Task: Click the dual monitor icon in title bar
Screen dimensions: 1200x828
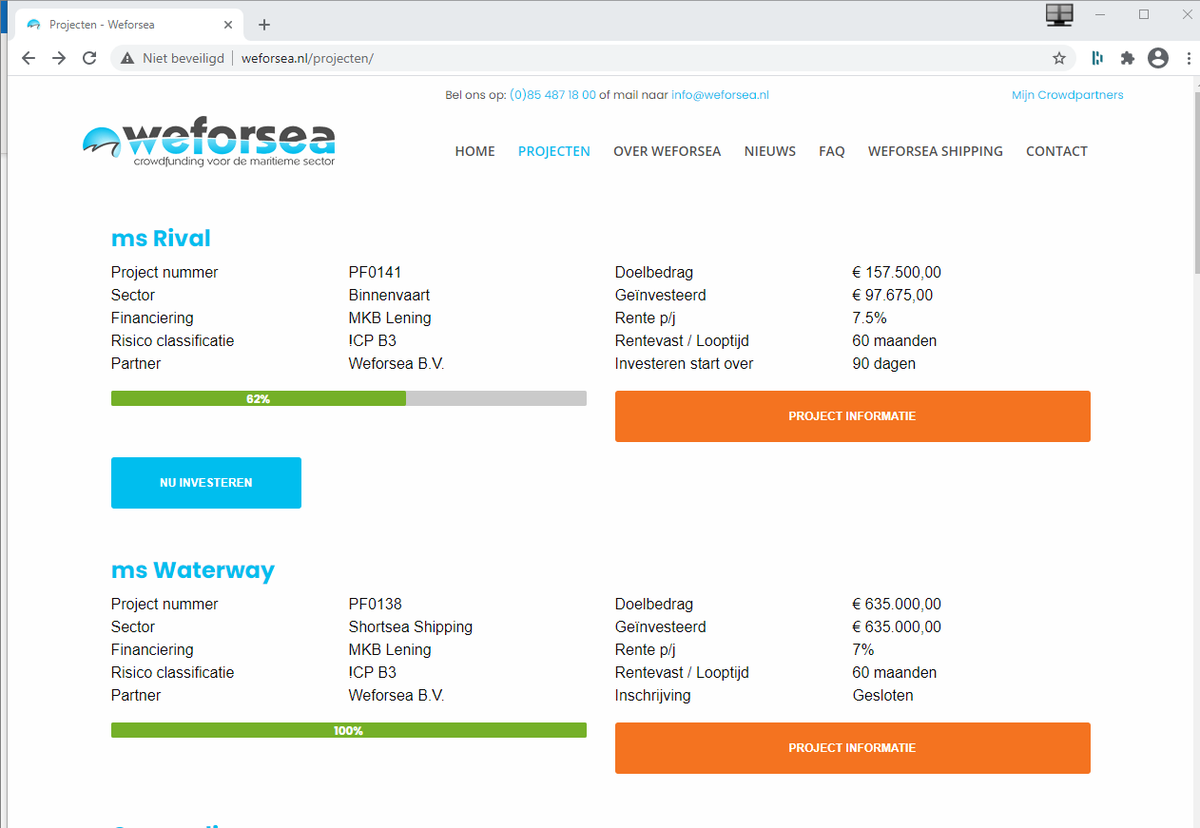Action: click(1059, 15)
